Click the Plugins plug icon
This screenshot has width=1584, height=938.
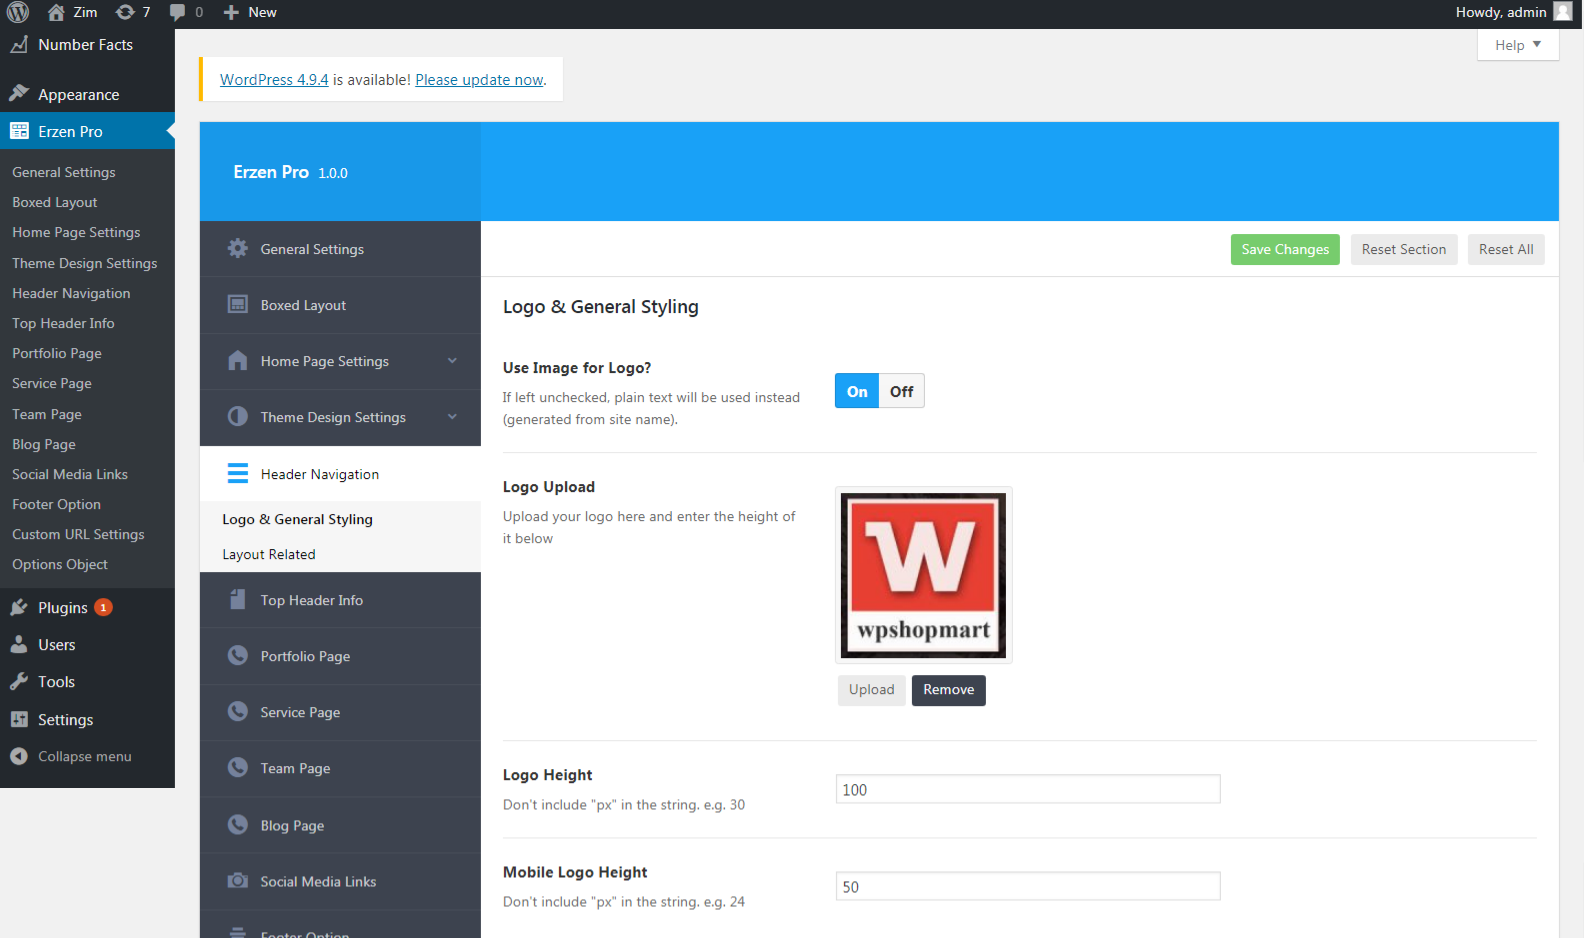pos(19,607)
